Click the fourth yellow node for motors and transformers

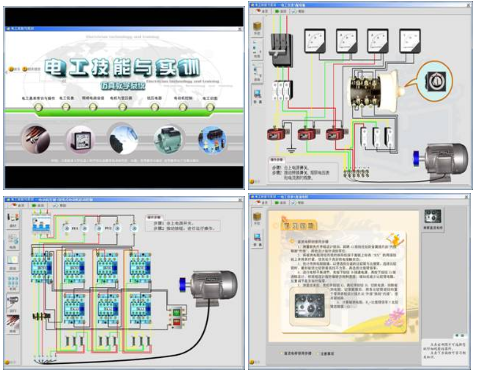click(123, 107)
